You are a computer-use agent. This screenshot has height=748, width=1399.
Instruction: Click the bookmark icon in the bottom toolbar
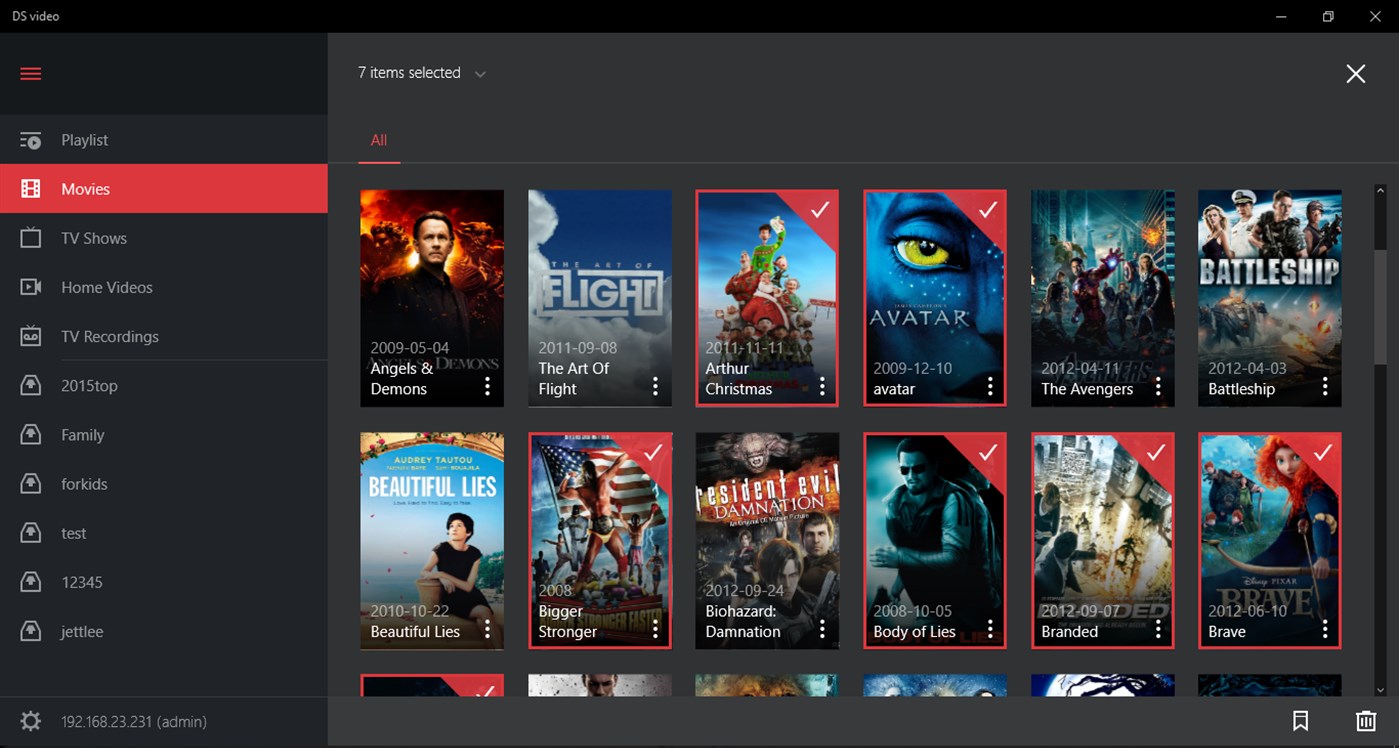(1301, 721)
